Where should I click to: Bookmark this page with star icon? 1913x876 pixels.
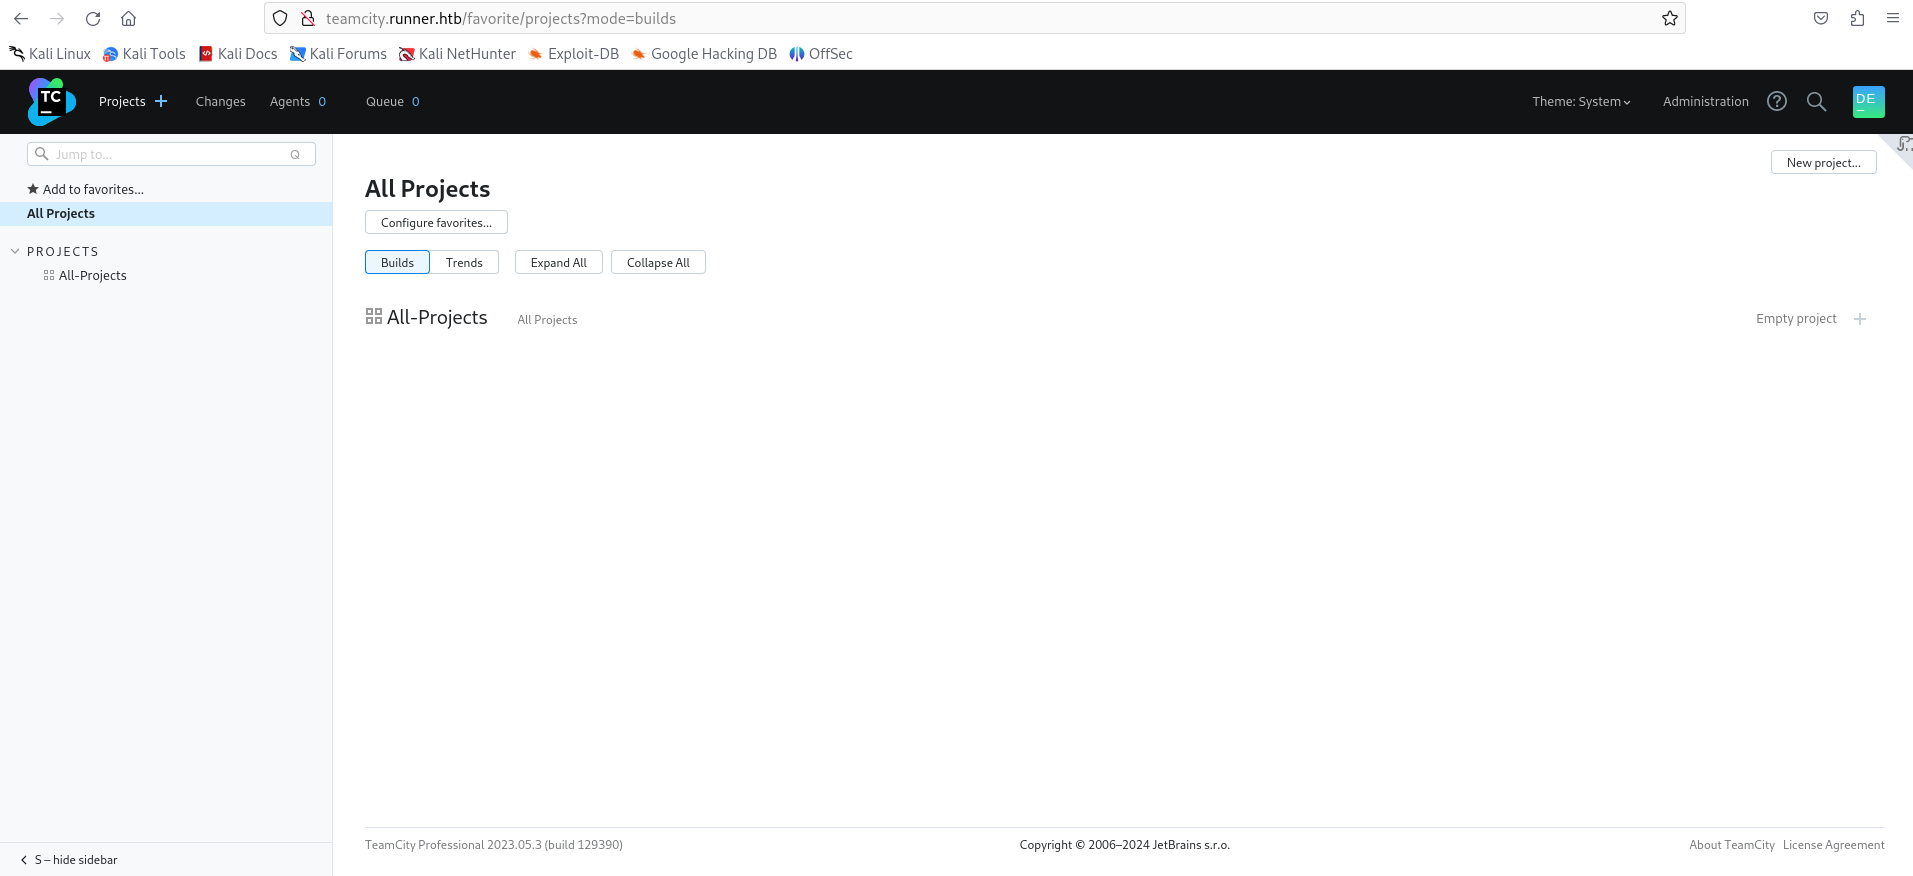(1669, 18)
